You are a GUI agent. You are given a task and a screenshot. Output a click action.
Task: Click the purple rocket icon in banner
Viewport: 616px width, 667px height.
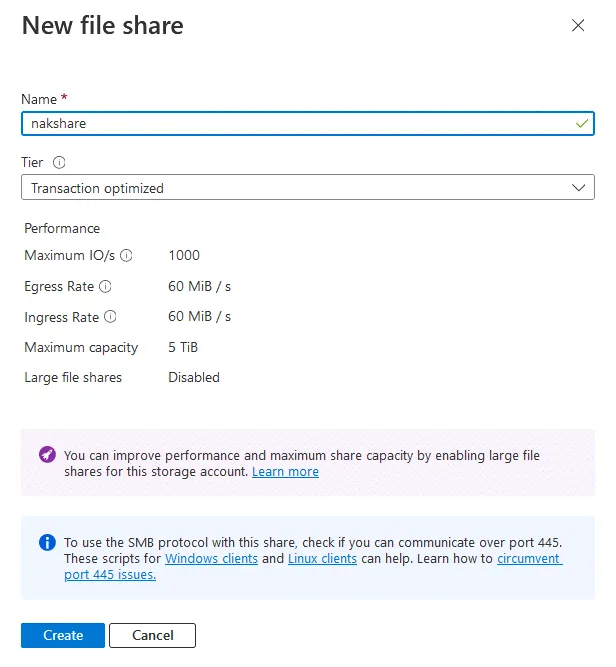[x=47, y=455]
